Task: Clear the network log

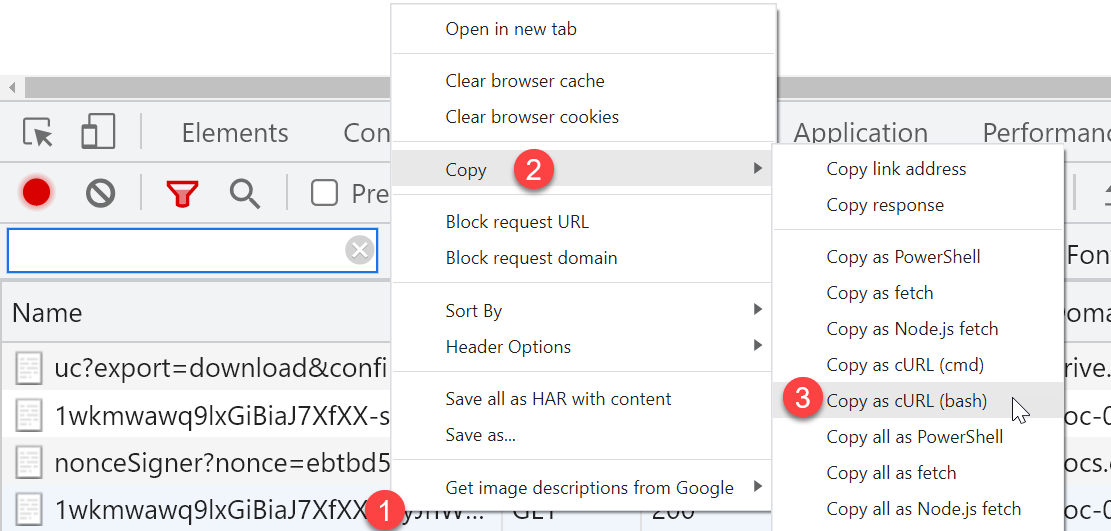Action: 101,193
